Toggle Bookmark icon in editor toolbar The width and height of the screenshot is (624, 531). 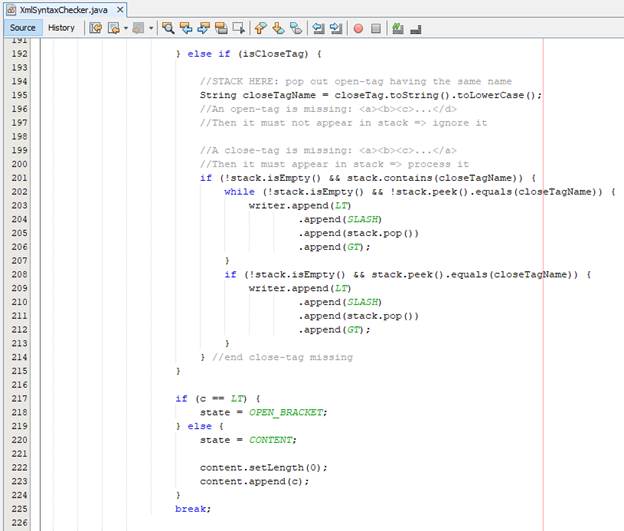[296, 28]
